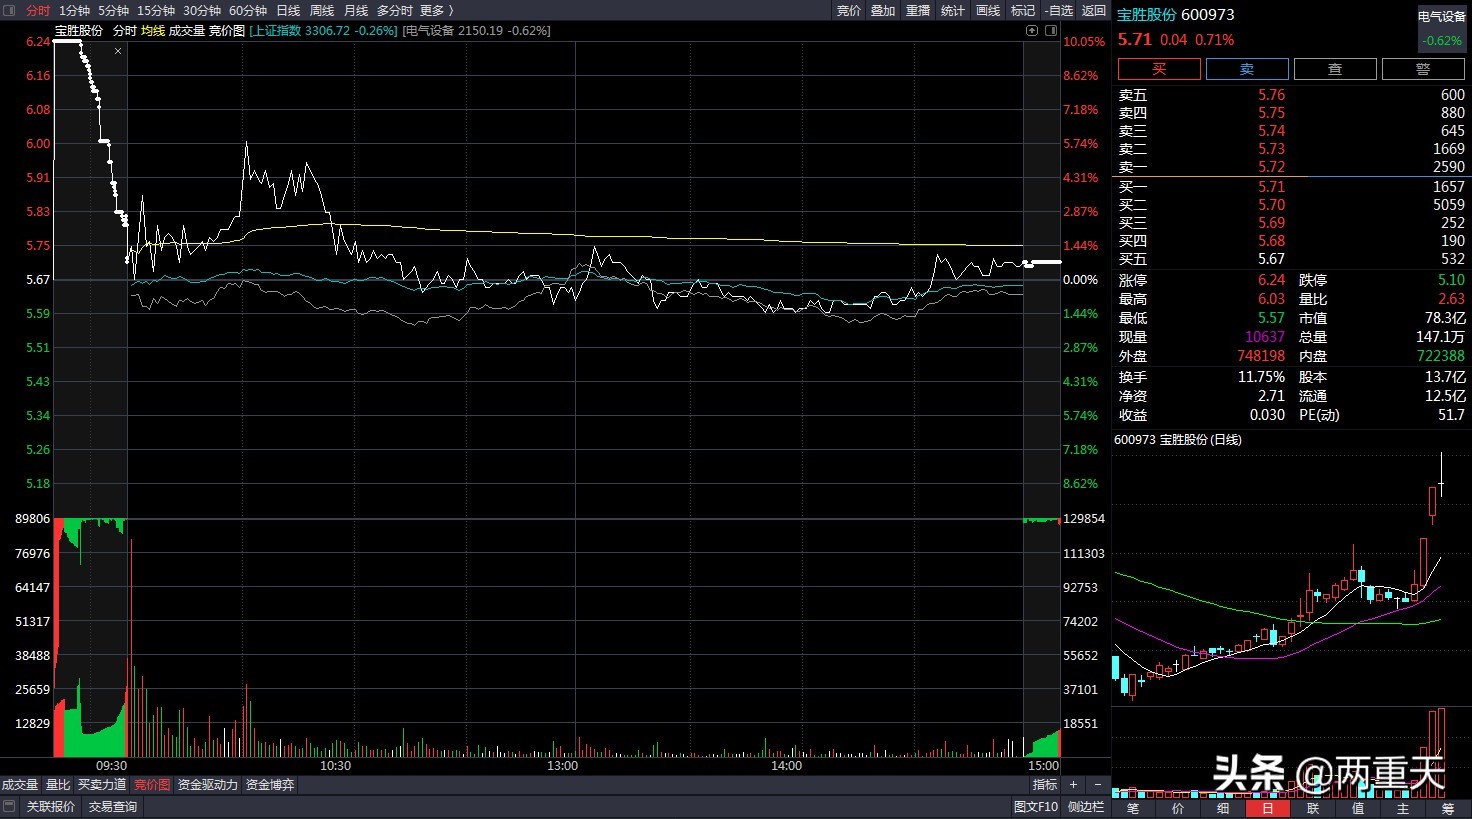Select the 买二 price 5.70 row
The image size is (1472, 819).
click(x=1291, y=205)
